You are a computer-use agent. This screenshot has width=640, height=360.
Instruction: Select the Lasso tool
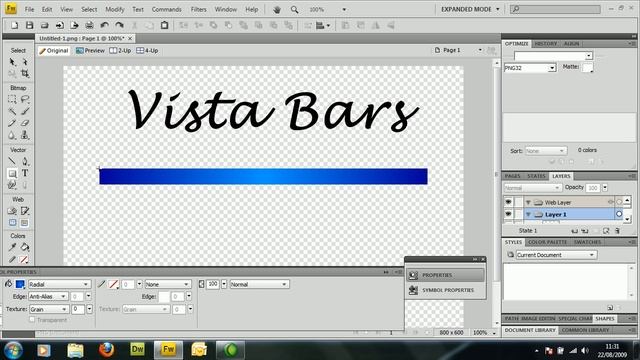pyautogui.click(x=25, y=99)
